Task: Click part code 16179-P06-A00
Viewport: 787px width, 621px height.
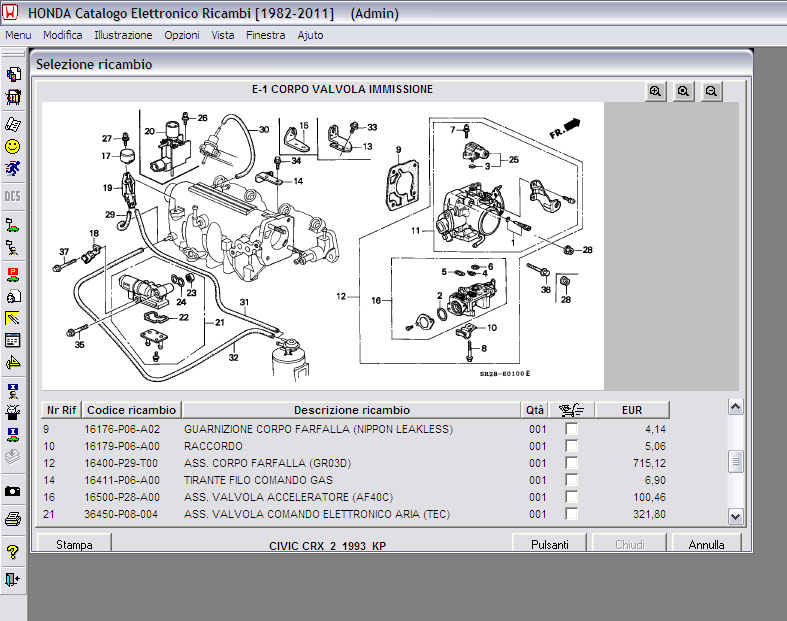Action: pyautogui.click(x=122, y=446)
